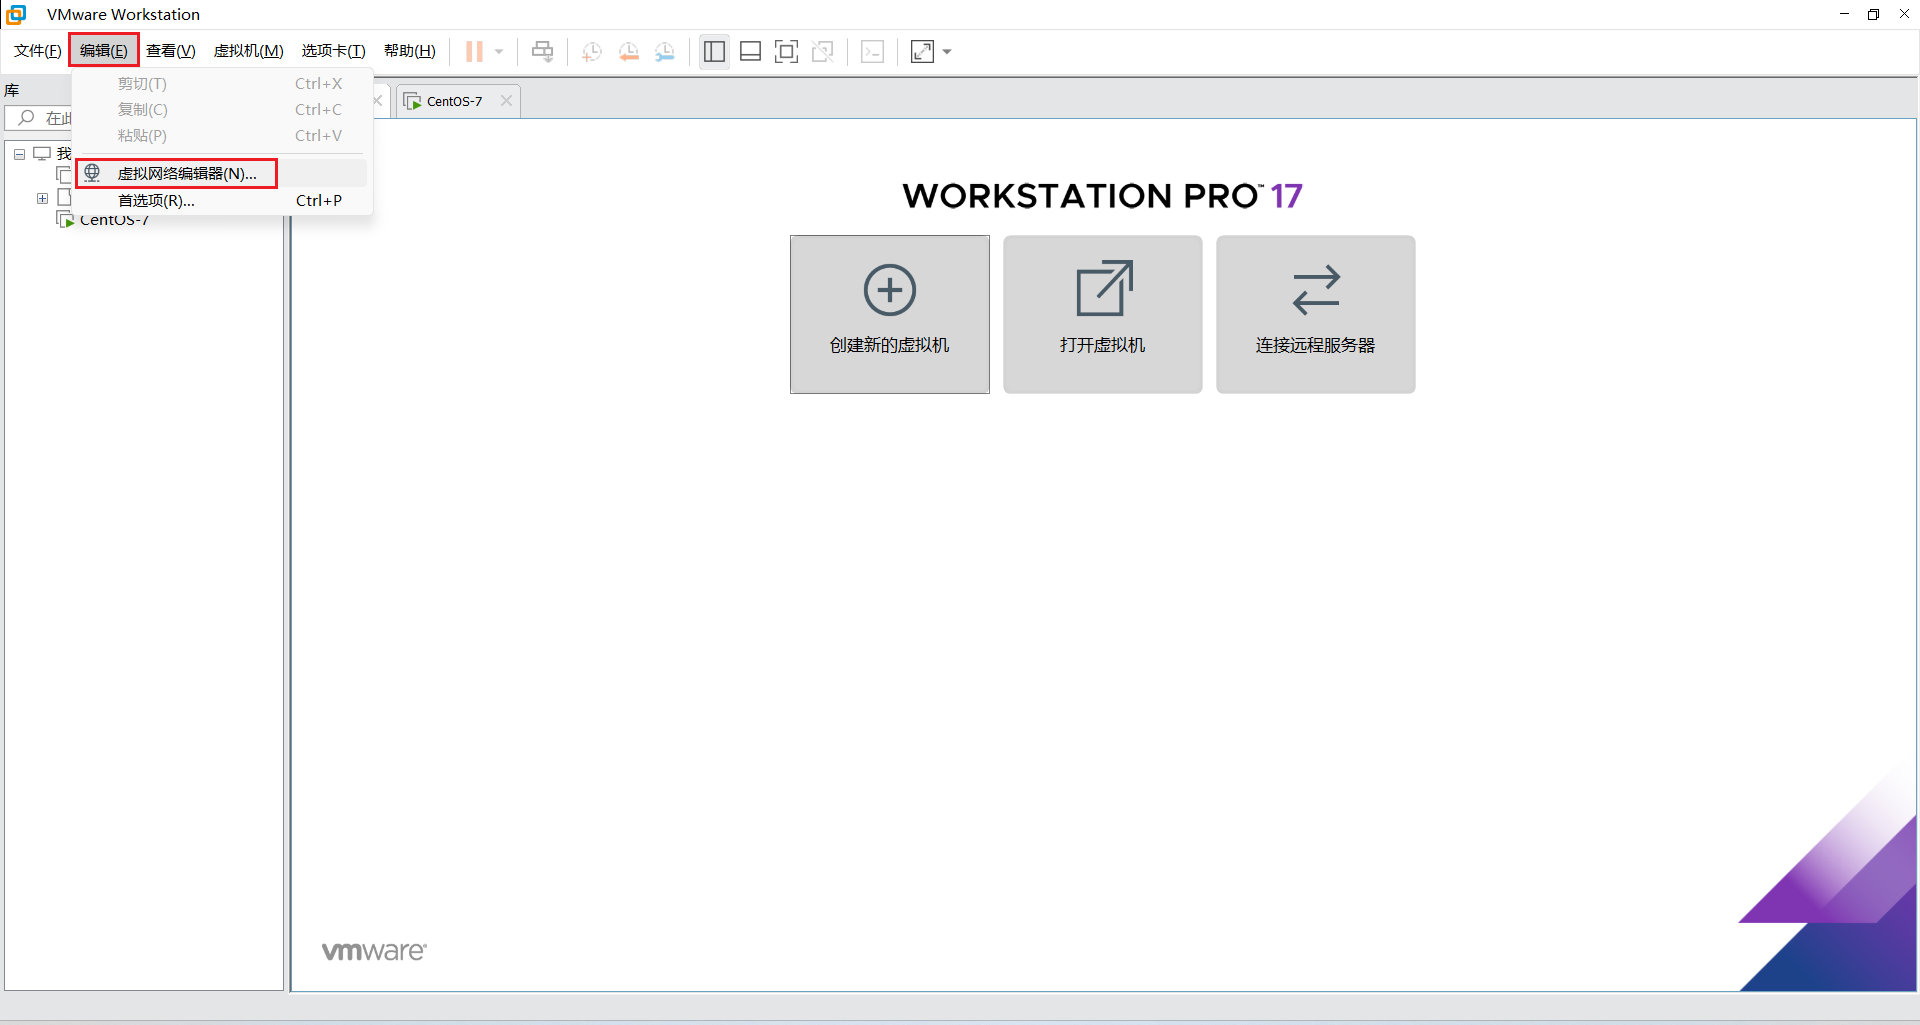Open the 选项卡(T) menu
Image resolution: width=1920 pixels, height=1025 pixels.
[x=334, y=51]
